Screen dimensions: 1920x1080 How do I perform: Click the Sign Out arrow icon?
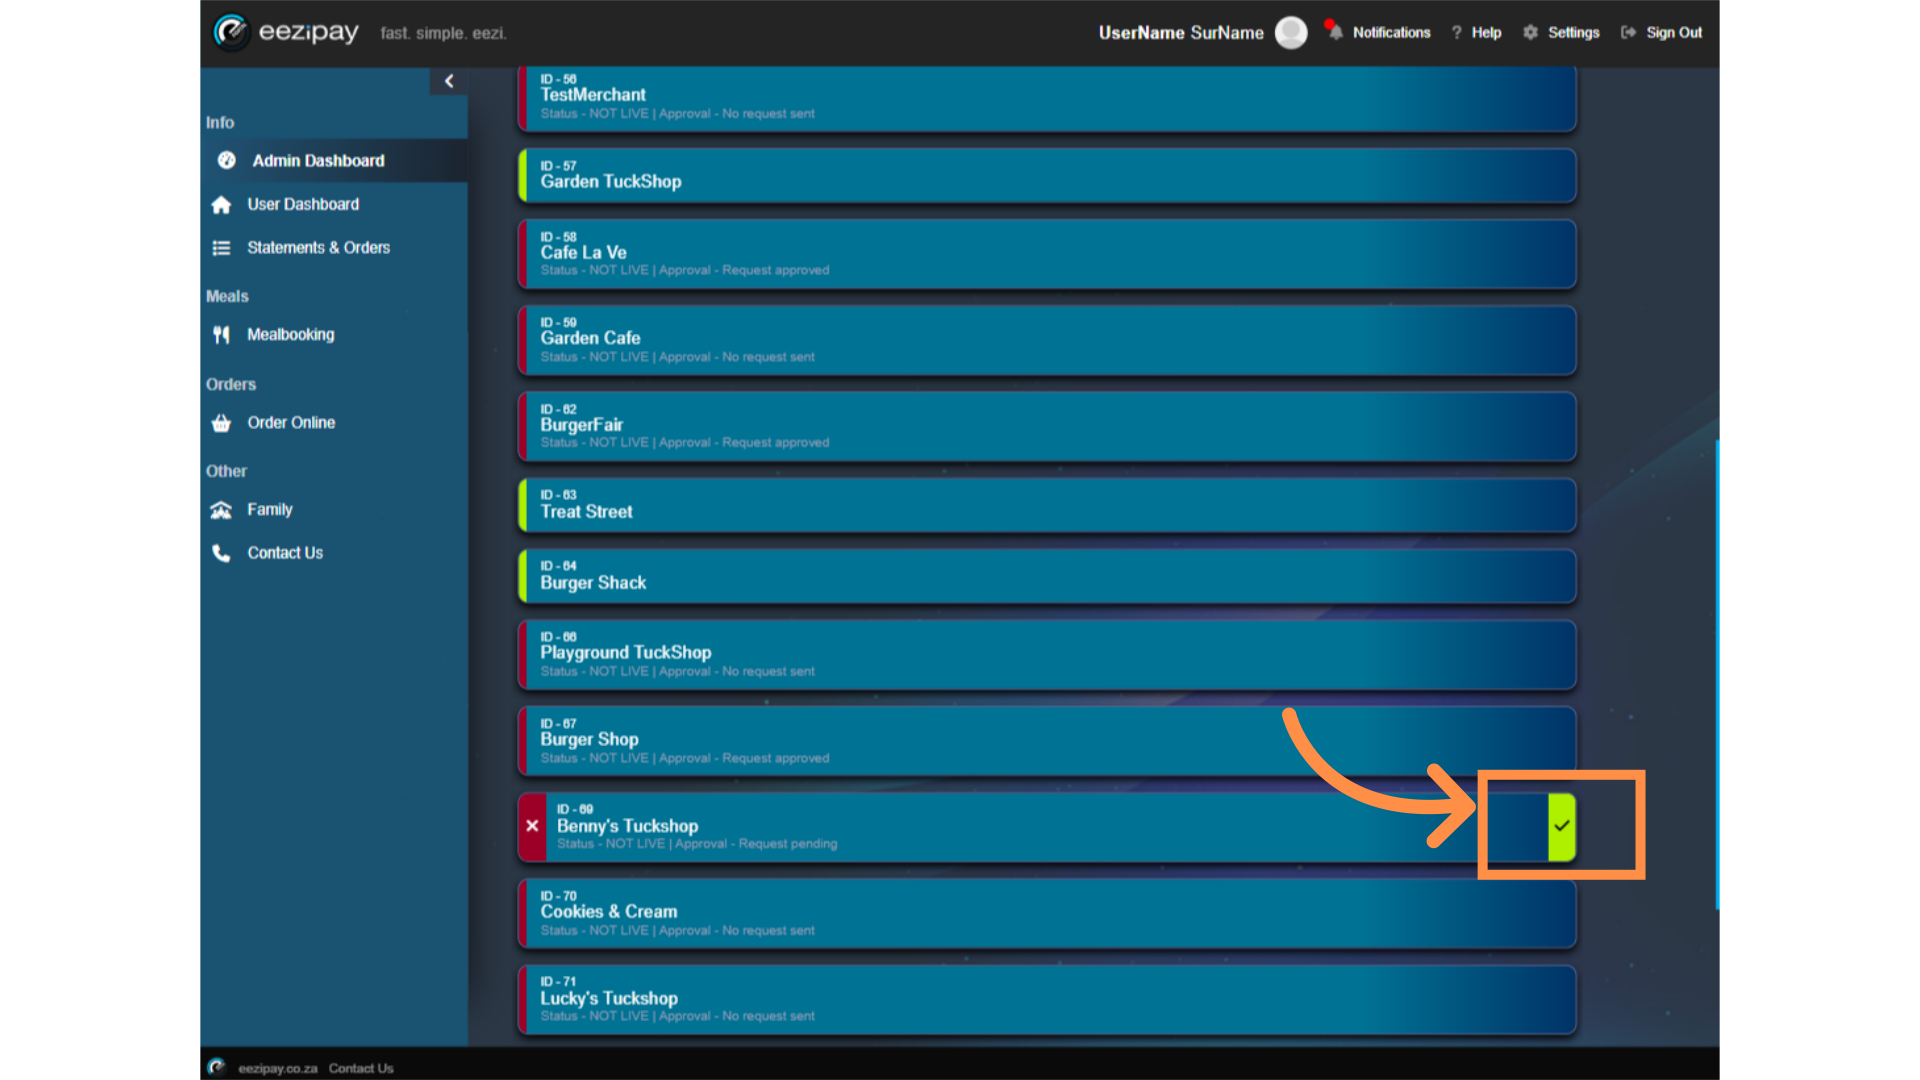pyautogui.click(x=1629, y=32)
